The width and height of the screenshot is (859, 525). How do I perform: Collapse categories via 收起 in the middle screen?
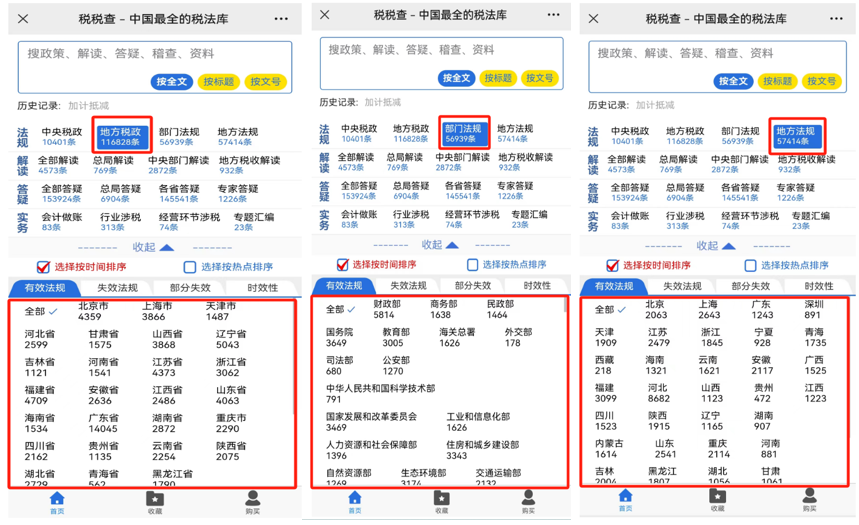[x=440, y=244]
